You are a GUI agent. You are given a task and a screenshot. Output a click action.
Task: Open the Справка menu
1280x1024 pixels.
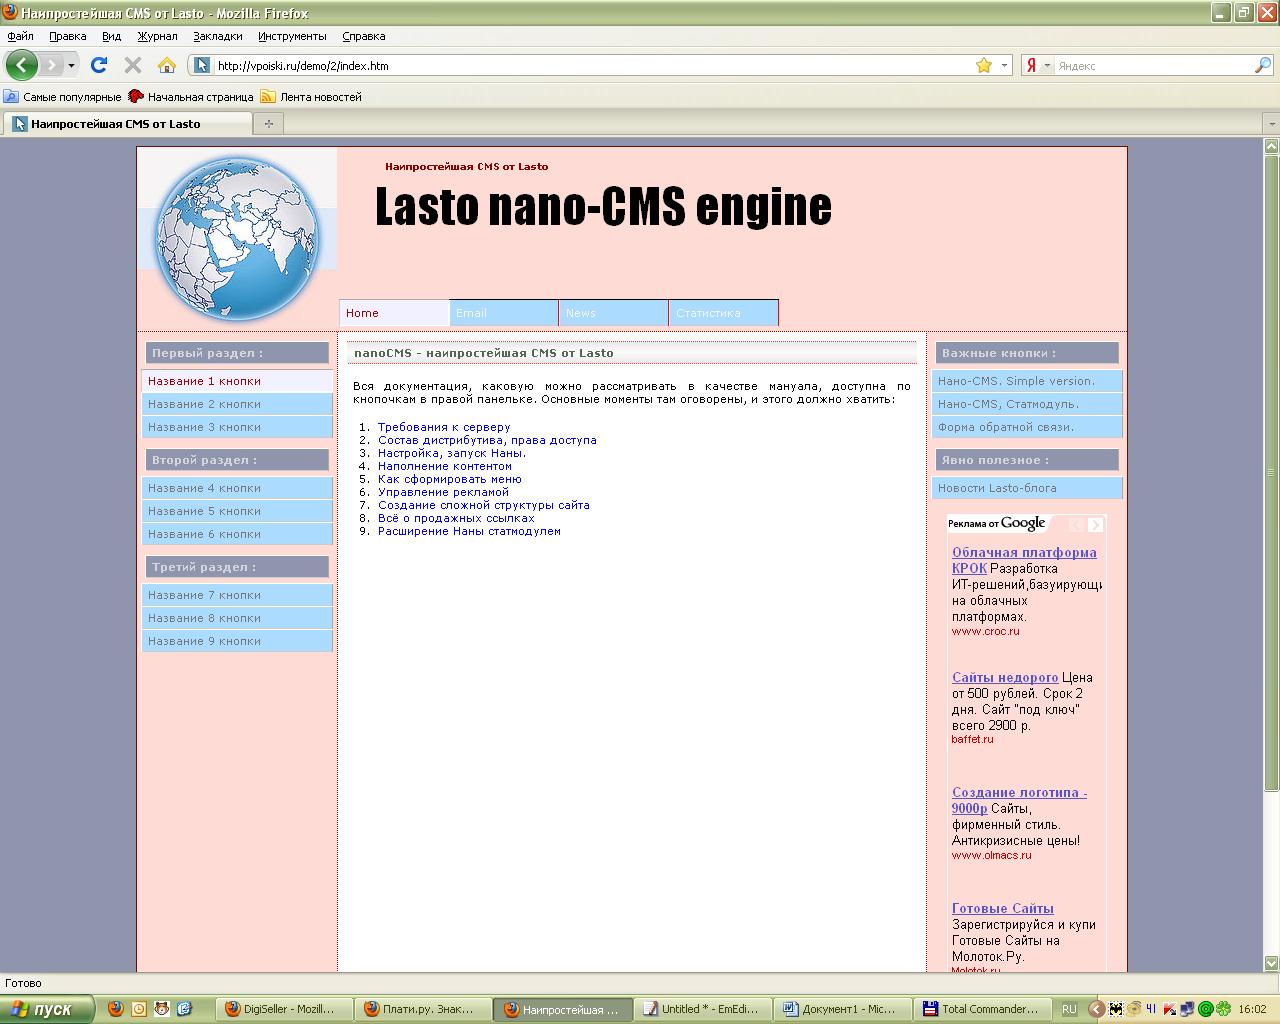pyautogui.click(x=363, y=36)
